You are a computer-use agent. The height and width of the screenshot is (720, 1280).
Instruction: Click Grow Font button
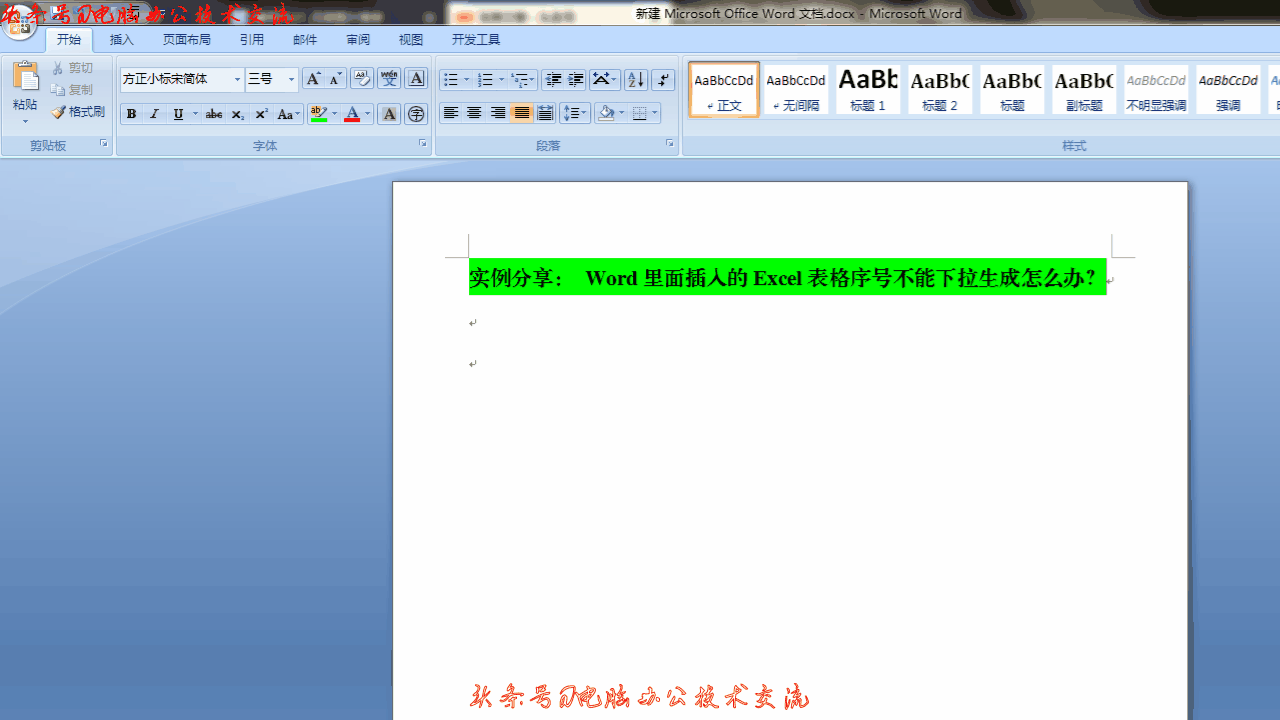313,79
